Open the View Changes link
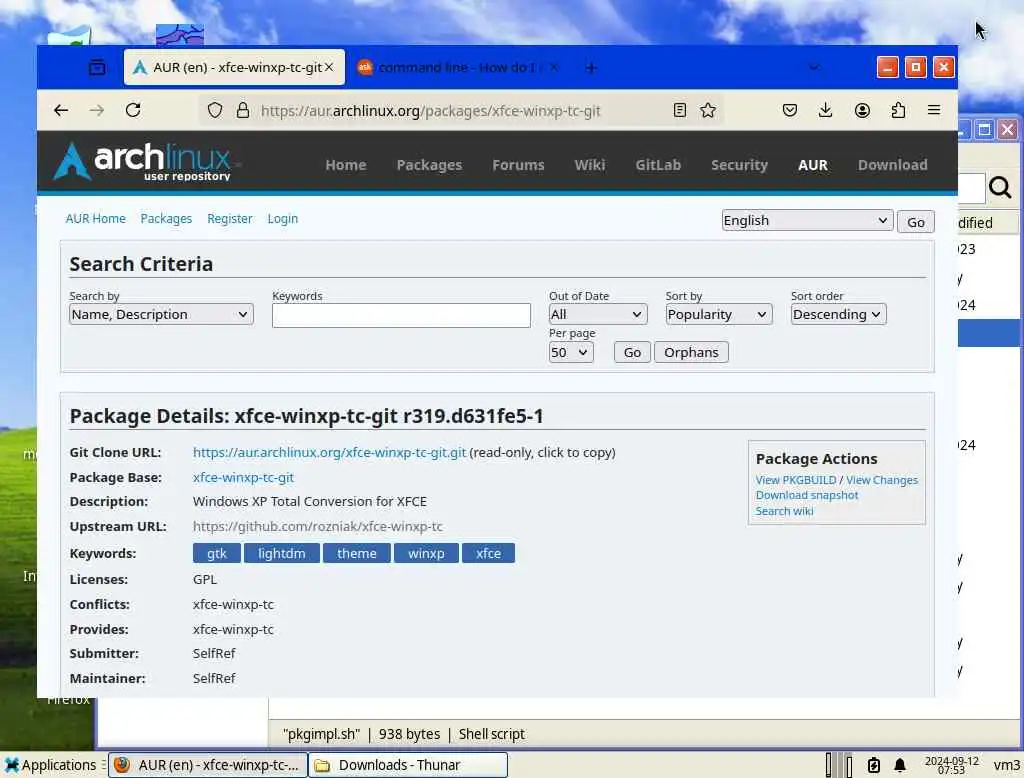Viewport: 1024px width, 778px height. (882, 480)
